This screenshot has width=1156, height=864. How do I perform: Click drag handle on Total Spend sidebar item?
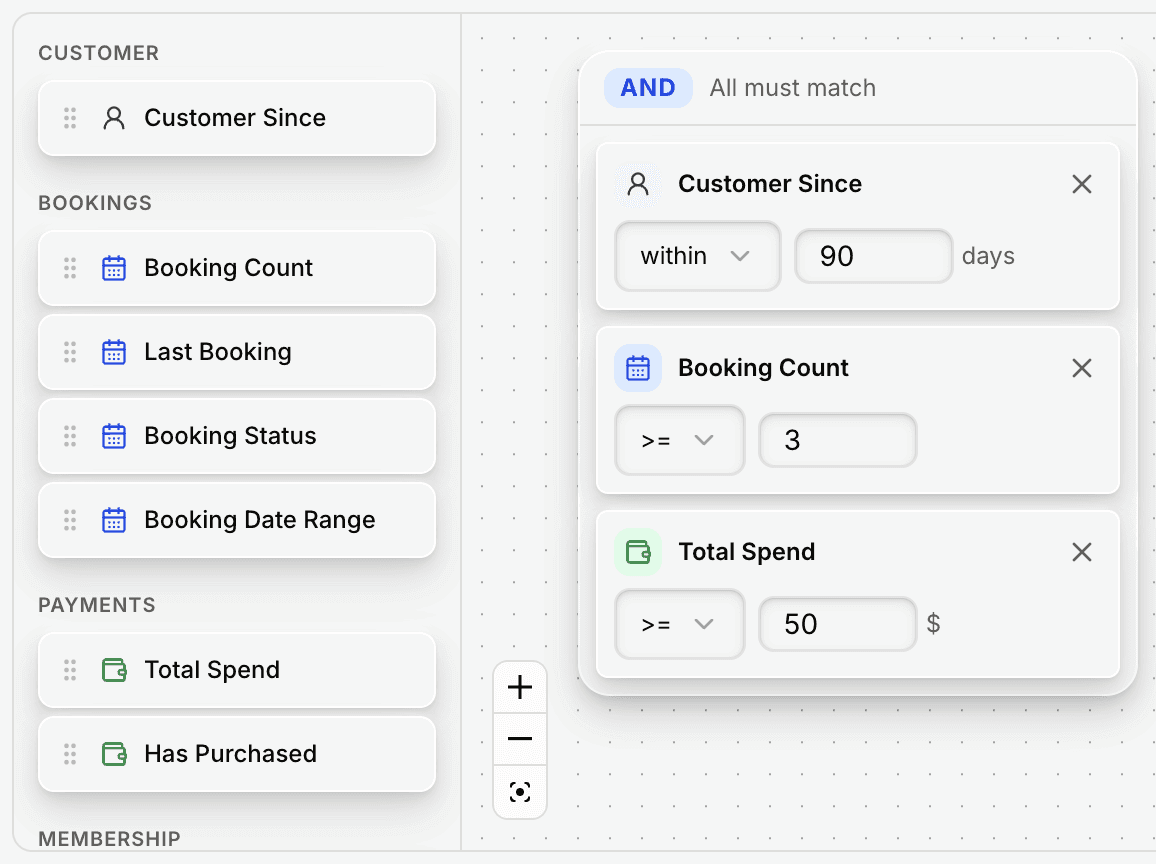pyautogui.click(x=70, y=670)
